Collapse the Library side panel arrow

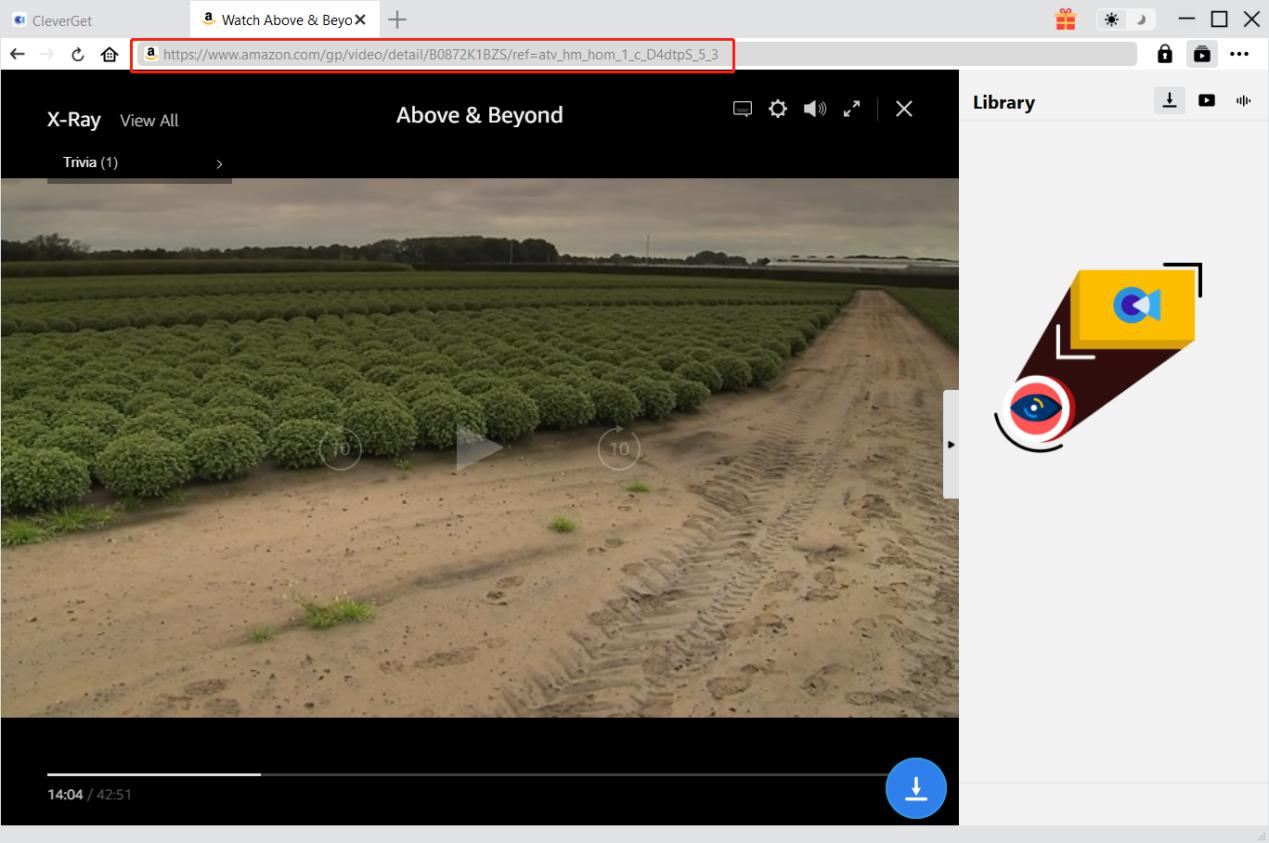pos(951,444)
